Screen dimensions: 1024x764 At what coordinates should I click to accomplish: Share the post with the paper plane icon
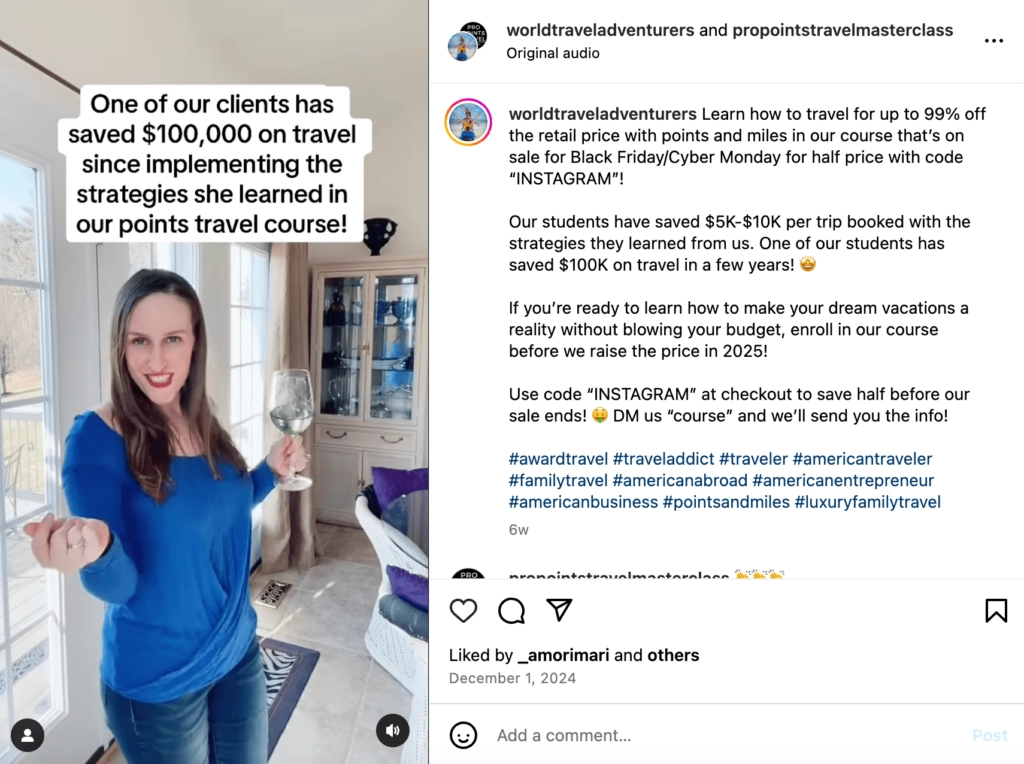click(559, 610)
